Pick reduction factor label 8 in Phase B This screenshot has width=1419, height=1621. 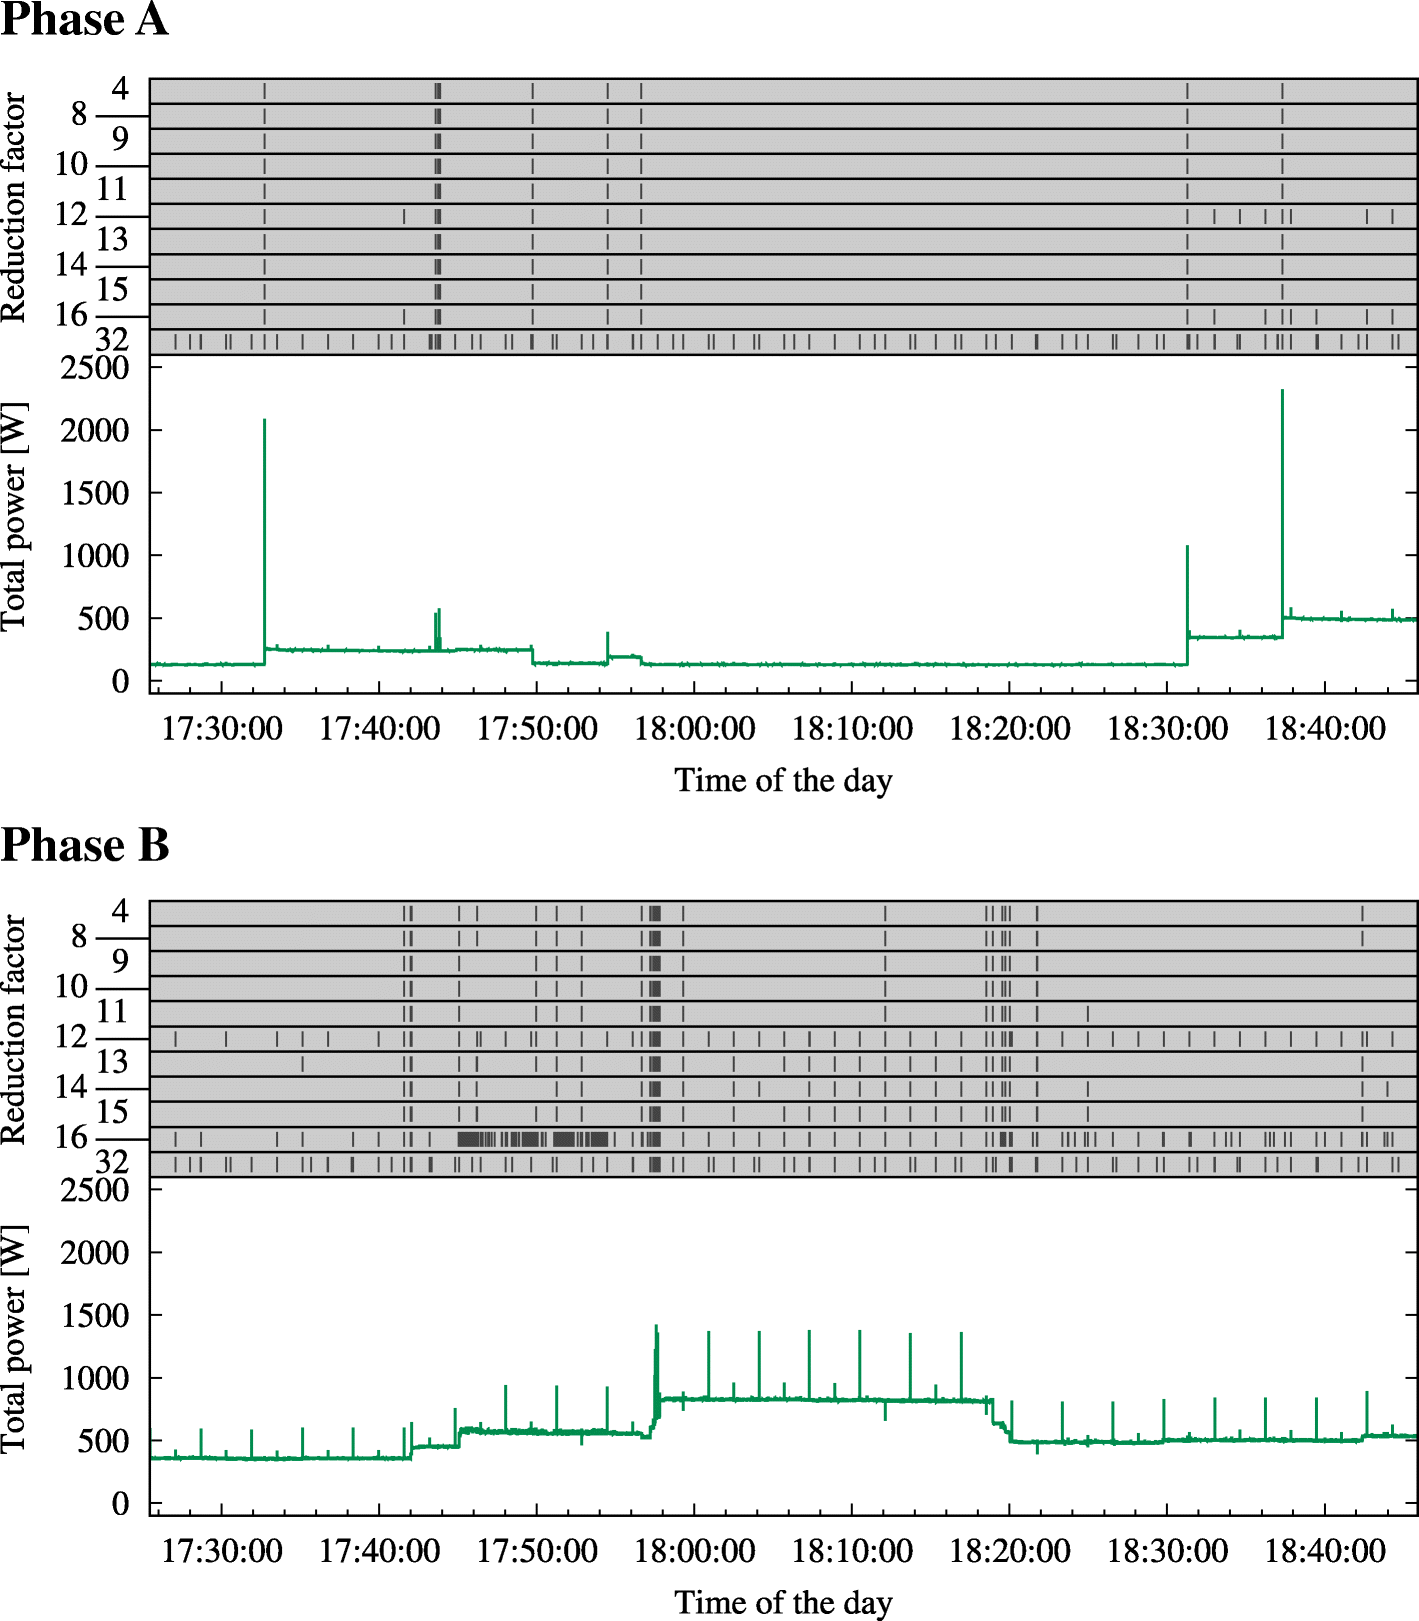point(79,936)
